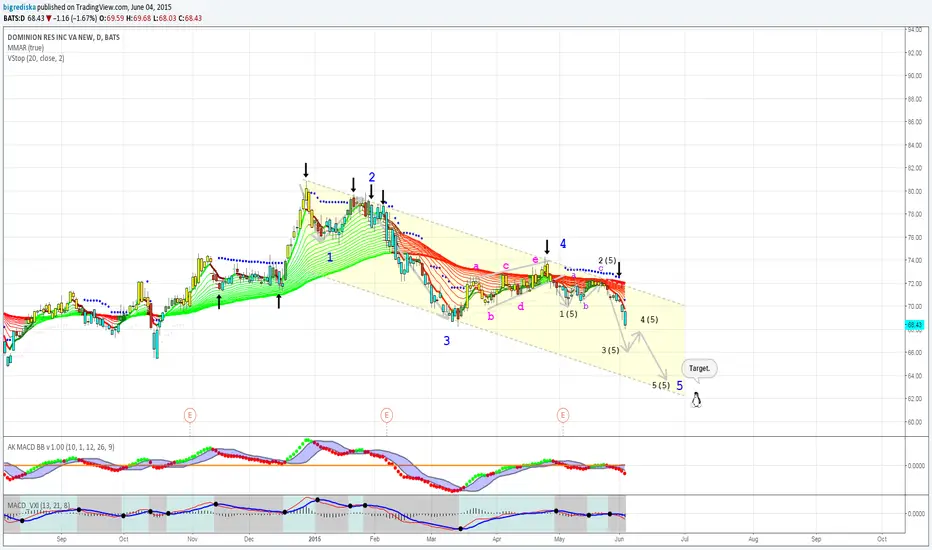932x550 pixels.
Task: Click the Feb label on the time axis
Action: click(x=374, y=539)
